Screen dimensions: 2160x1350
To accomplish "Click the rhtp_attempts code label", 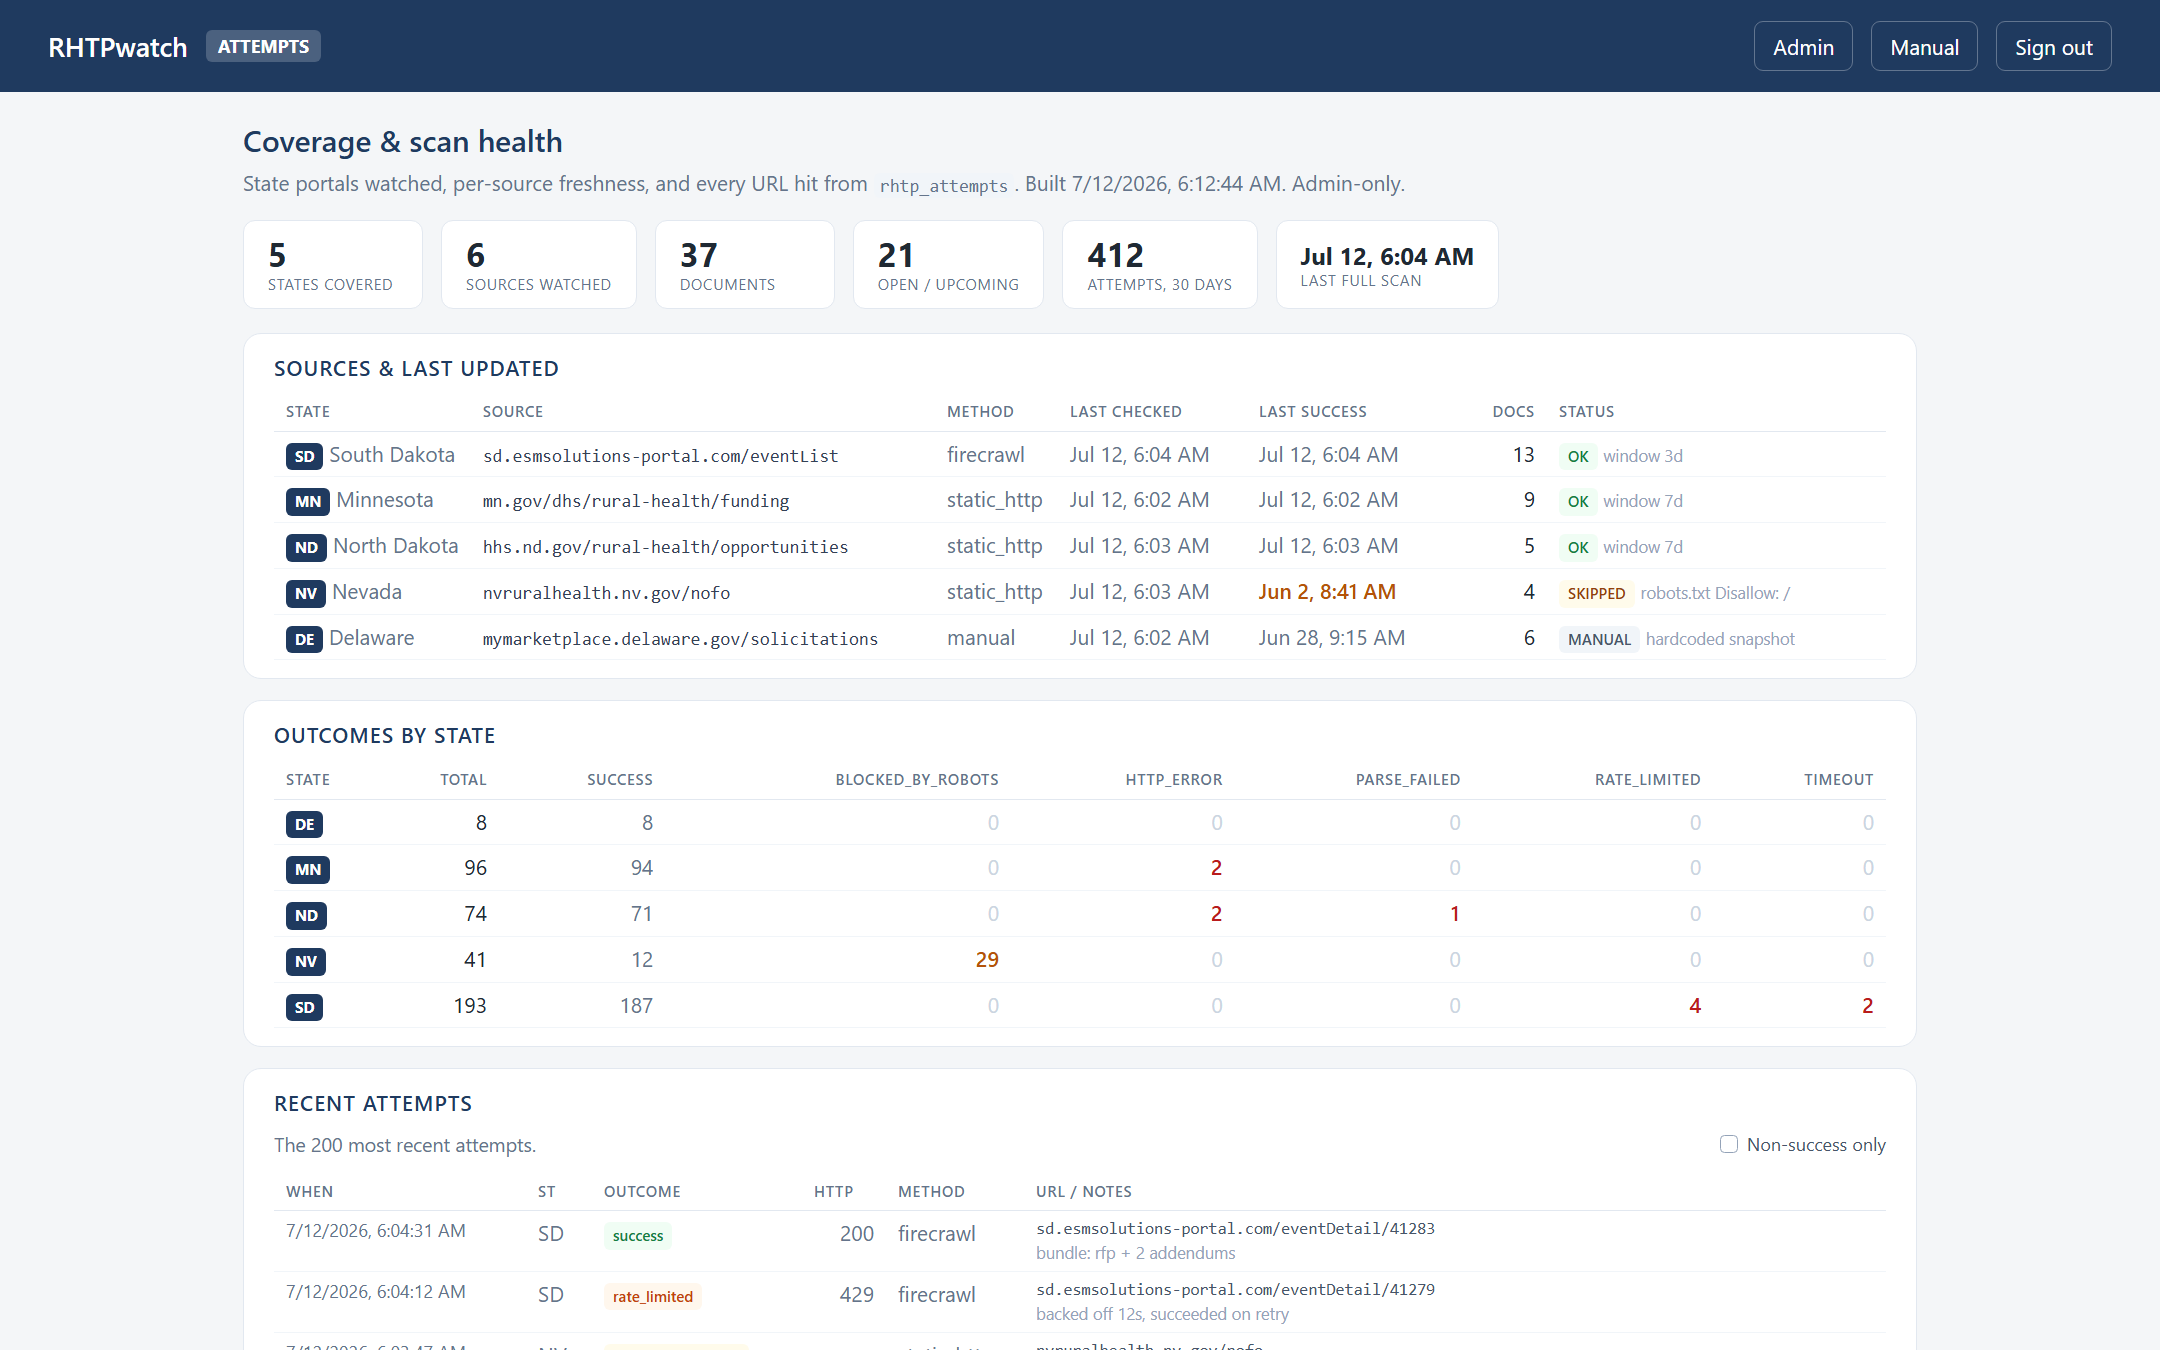I will 943,186.
